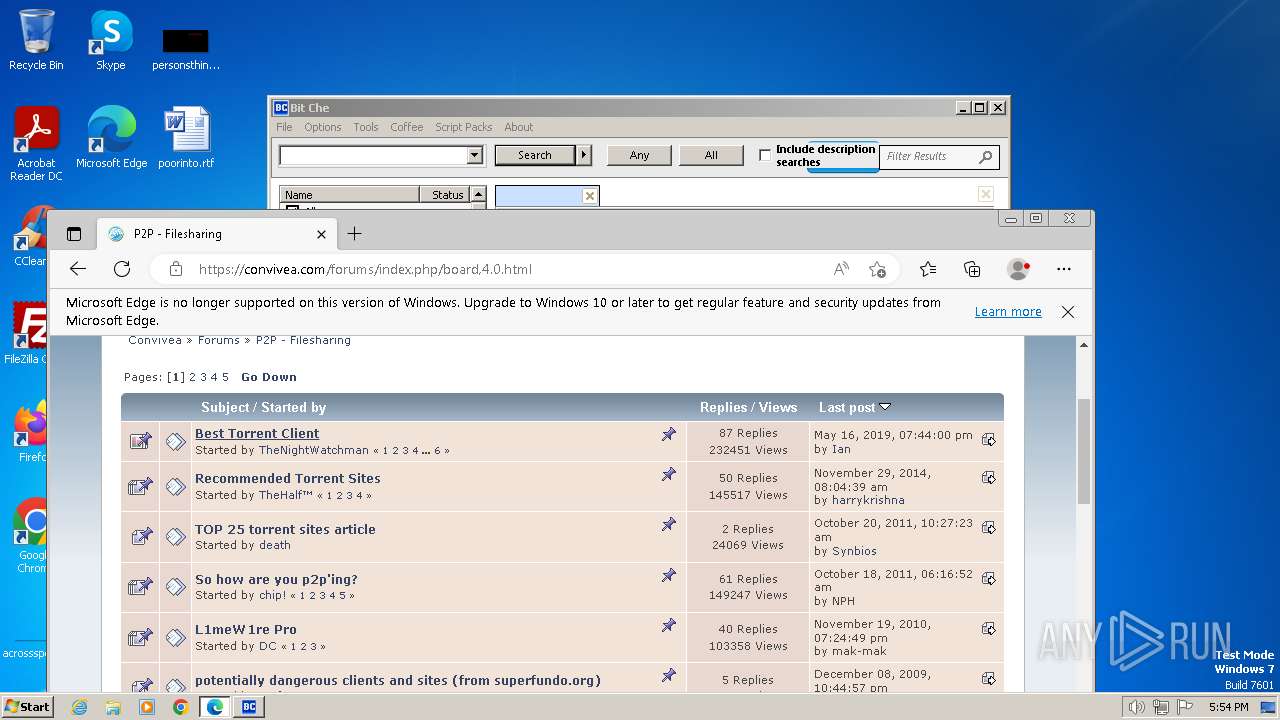Open the Microsoft Edge desktop shortcut

(x=111, y=138)
